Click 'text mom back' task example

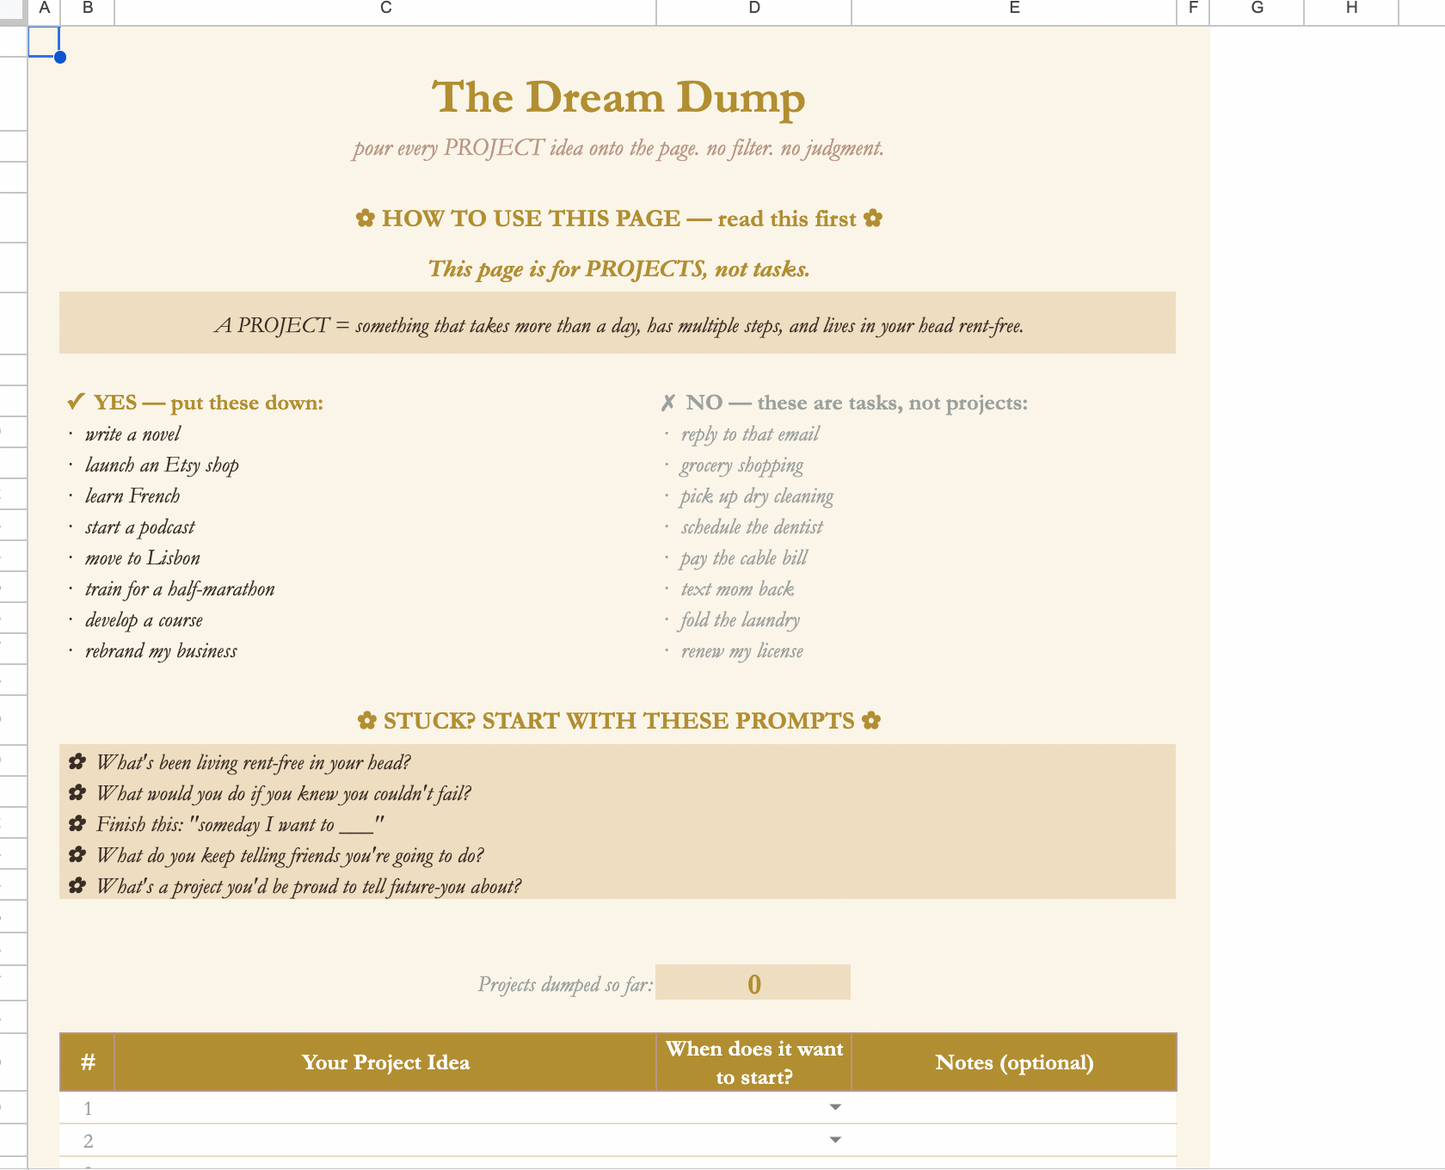tap(738, 589)
